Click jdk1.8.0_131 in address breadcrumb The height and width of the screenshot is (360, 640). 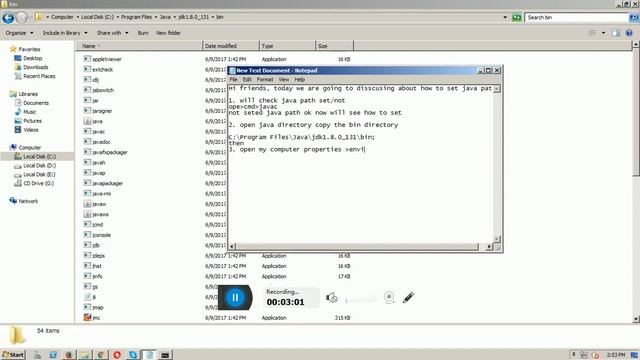tap(193, 17)
